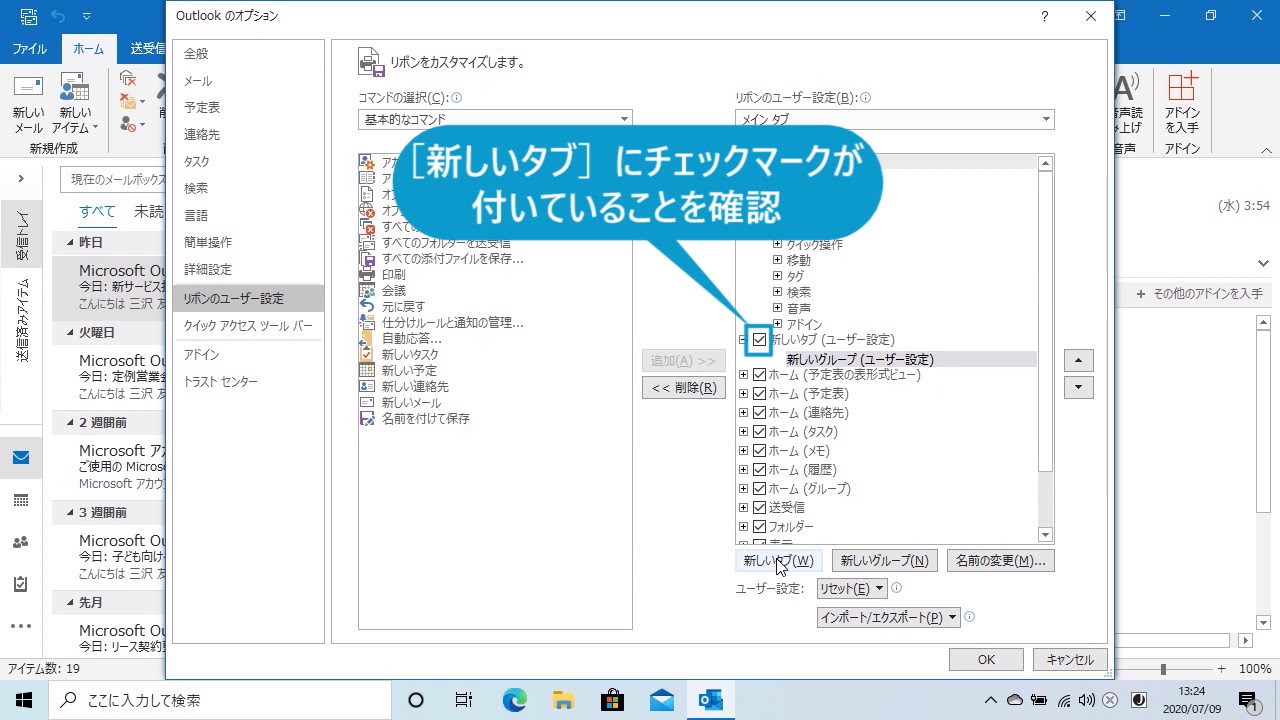This screenshot has height=720, width=1280.
Task: Click Move Up arrow button
Action: pos(1078,360)
